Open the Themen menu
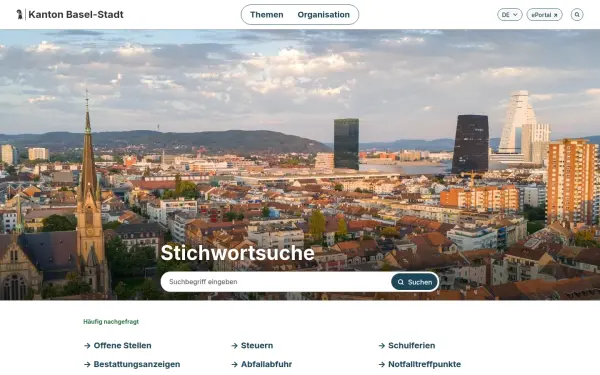The height and width of the screenshot is (375, 600). [x=267, y=15]
